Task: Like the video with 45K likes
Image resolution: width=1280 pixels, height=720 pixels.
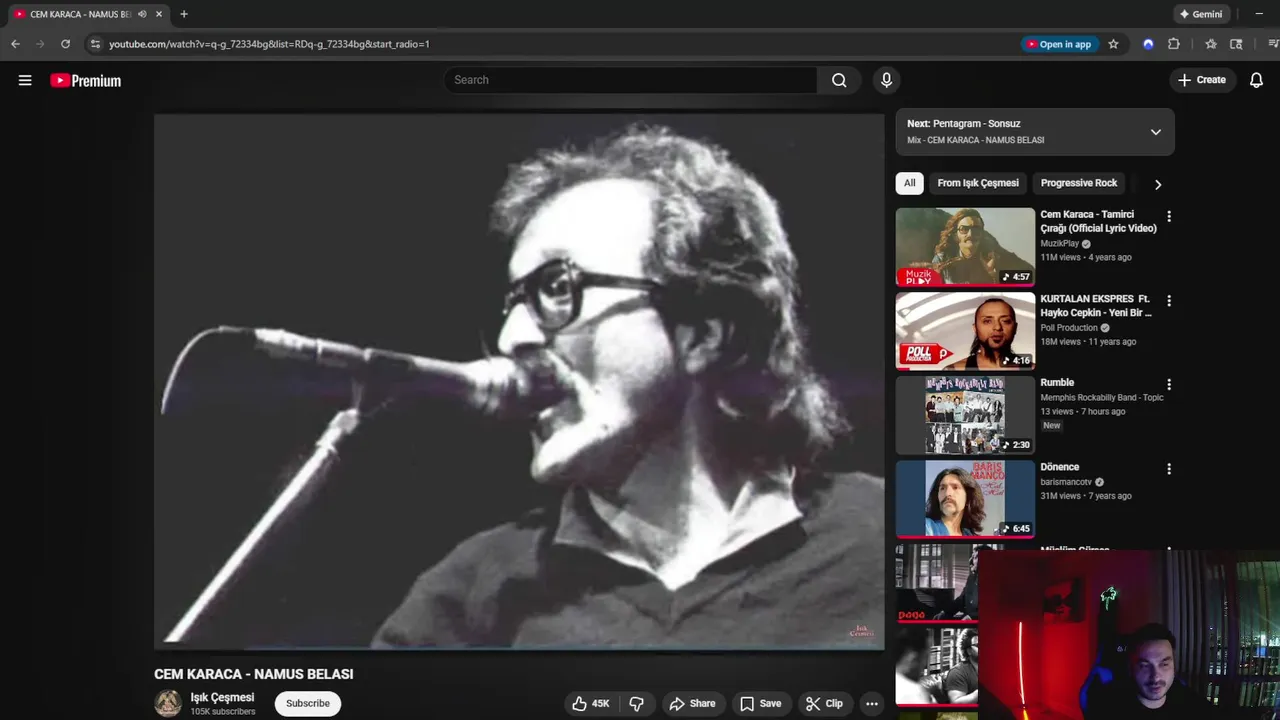Action: click(x=590, y=703)
